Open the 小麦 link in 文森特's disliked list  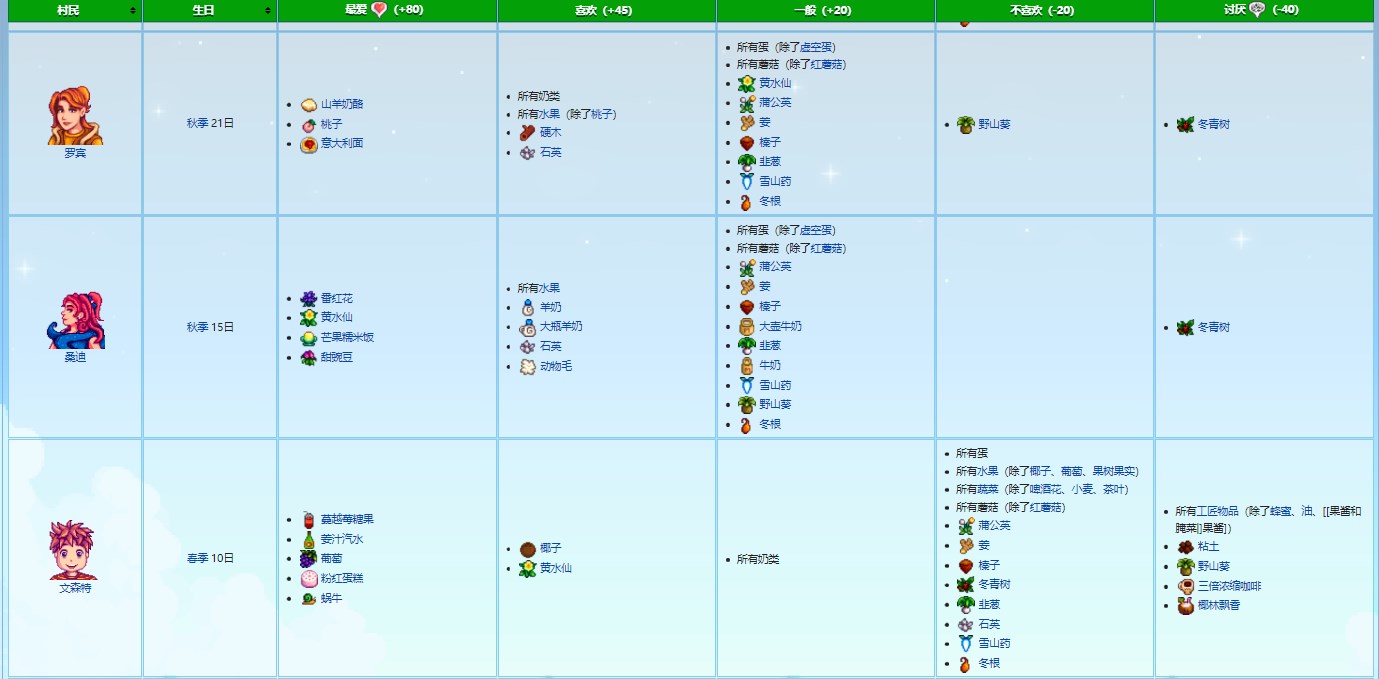coord(1082,489)
